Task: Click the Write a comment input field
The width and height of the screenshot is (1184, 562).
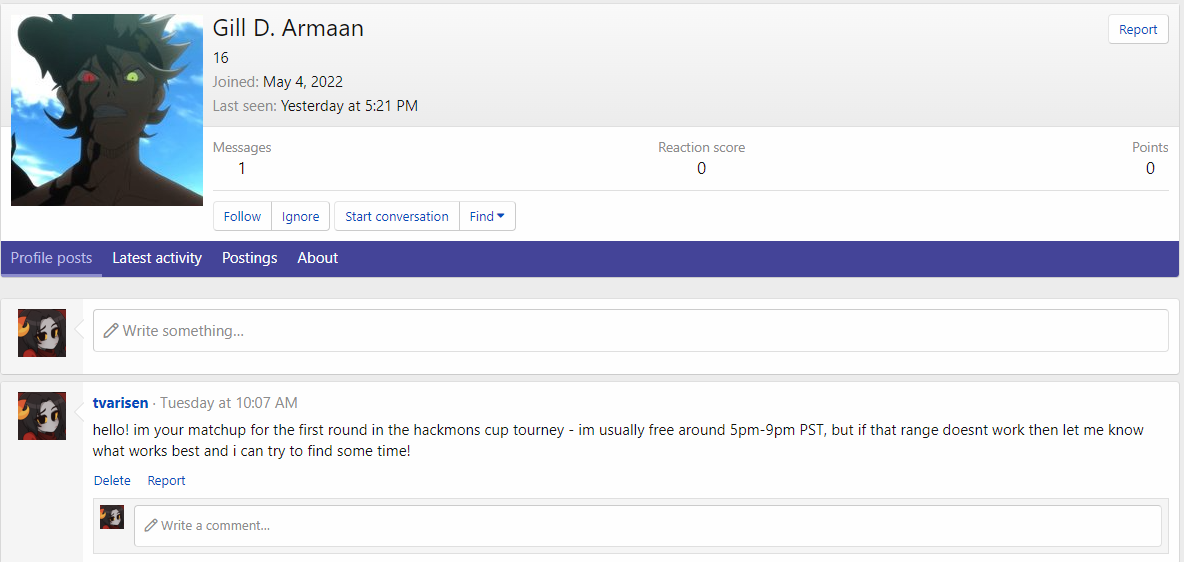Action: (650, 525)
